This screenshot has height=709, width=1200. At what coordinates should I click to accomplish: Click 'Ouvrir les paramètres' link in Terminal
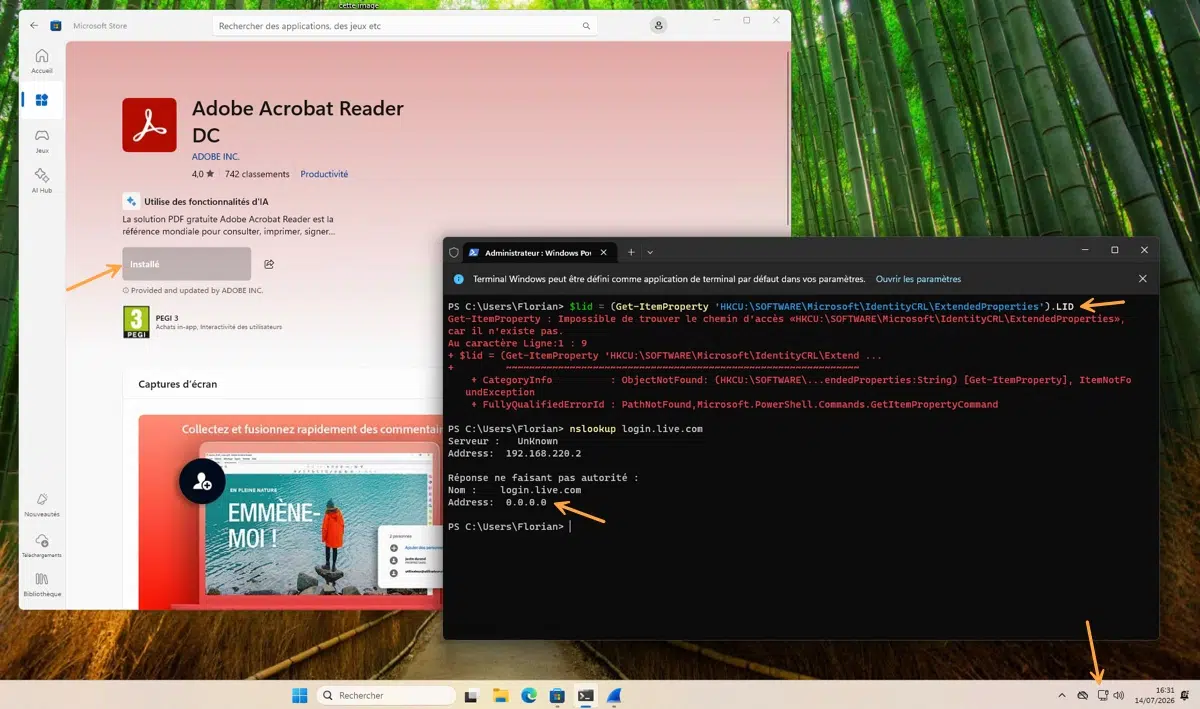918,279
